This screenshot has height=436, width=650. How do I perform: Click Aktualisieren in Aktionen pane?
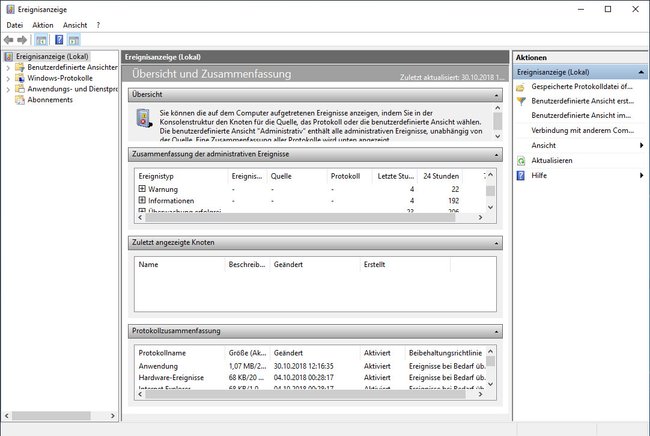pos(552,161)
